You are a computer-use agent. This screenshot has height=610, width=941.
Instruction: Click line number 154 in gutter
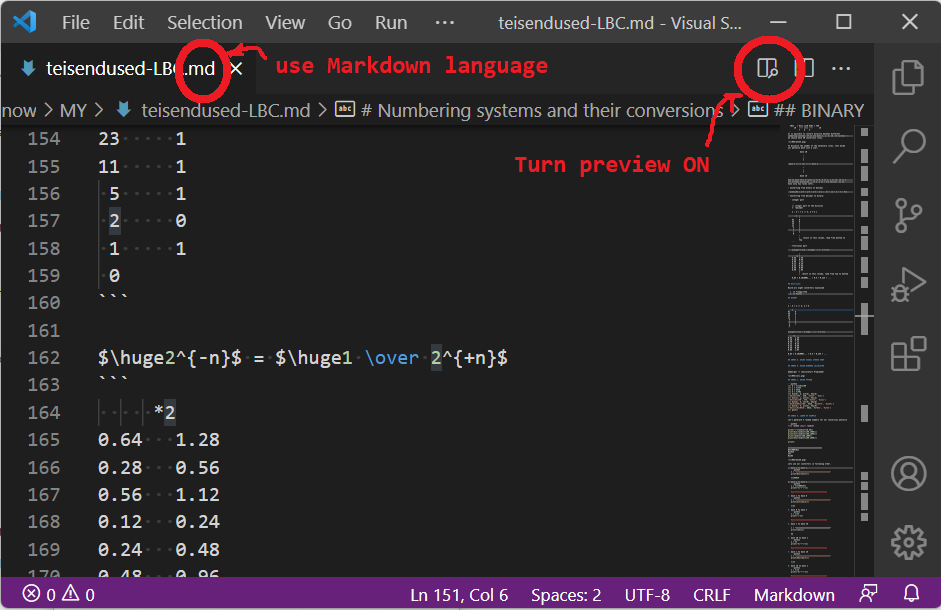tap(44, 139)
